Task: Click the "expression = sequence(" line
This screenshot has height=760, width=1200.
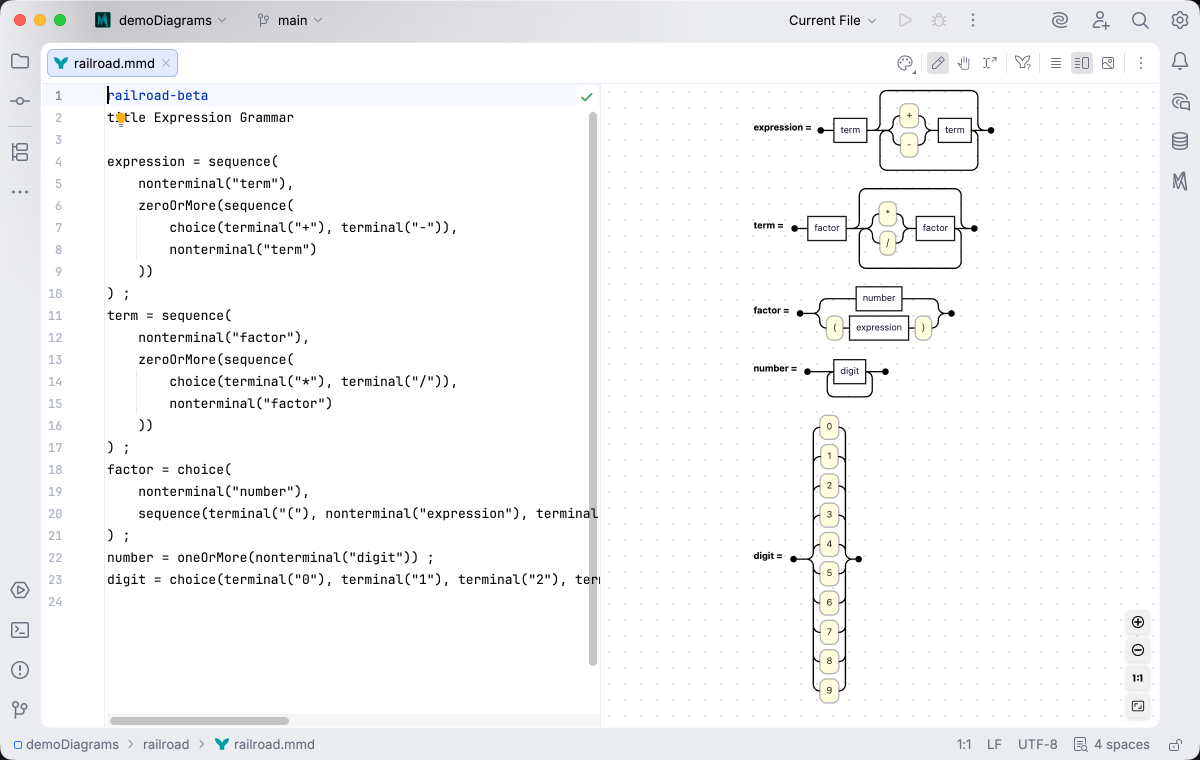Action: [192, 162]
